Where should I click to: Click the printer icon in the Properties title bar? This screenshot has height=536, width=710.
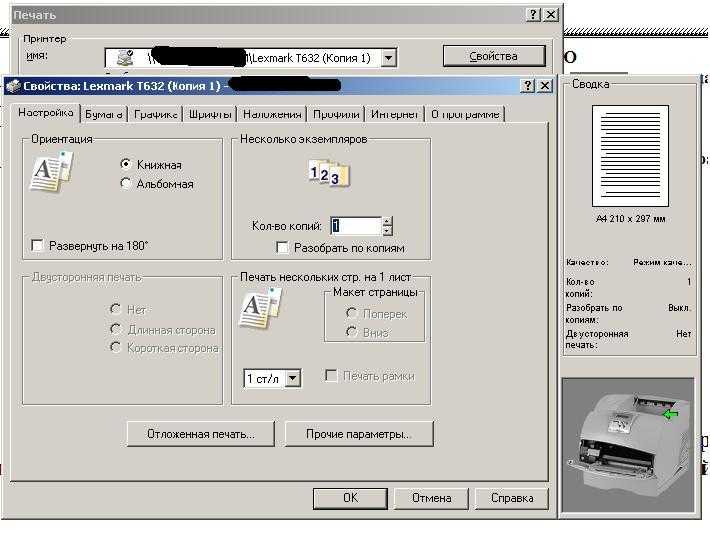13,86
